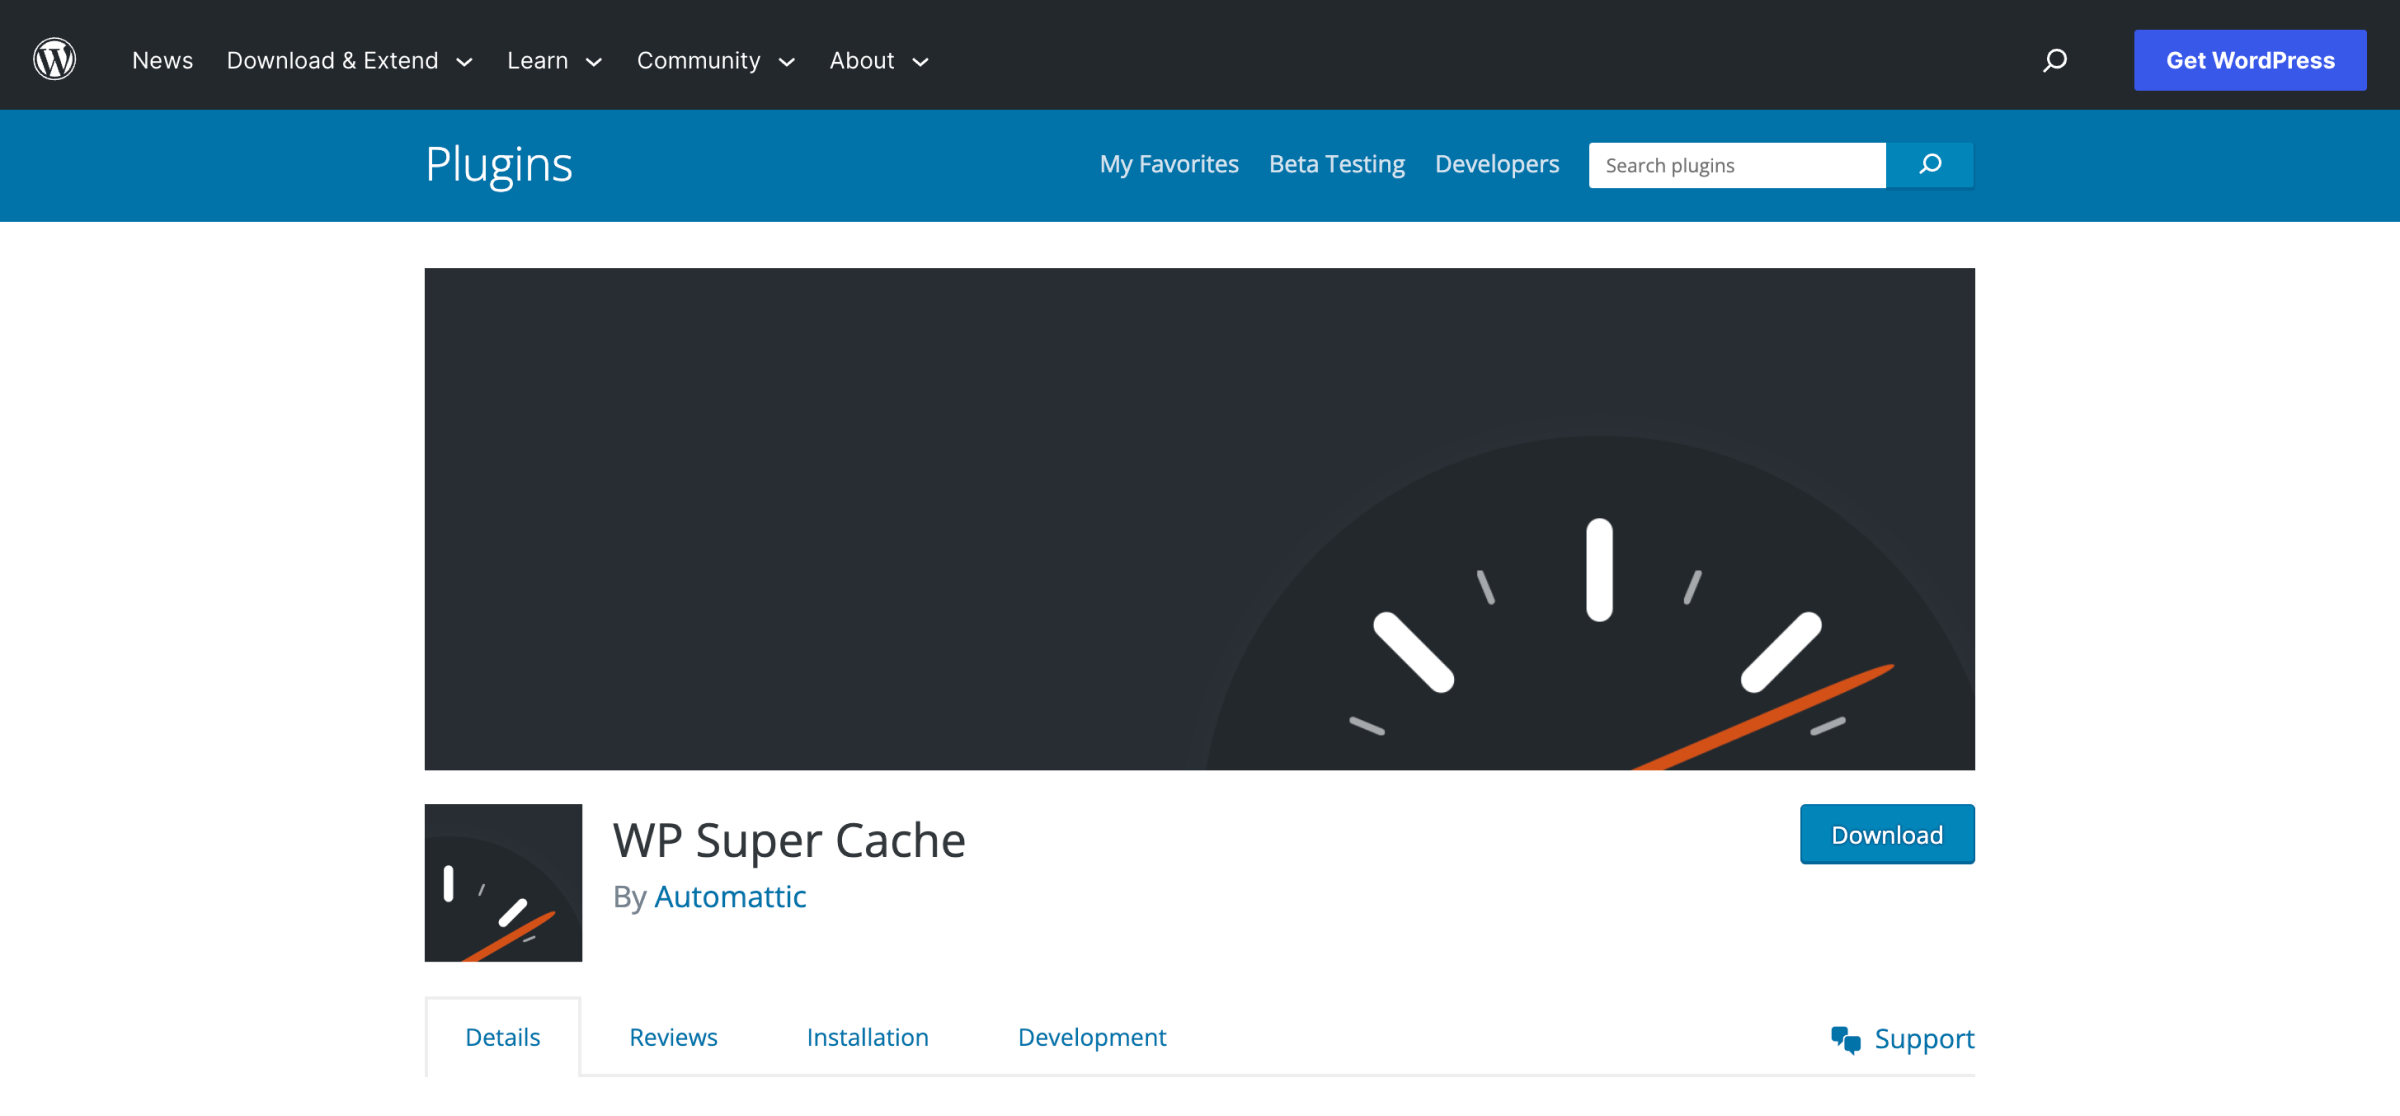Click the search magnifier icon in header
Screen dimensions: 2400x1116
tap(2054, 61)
